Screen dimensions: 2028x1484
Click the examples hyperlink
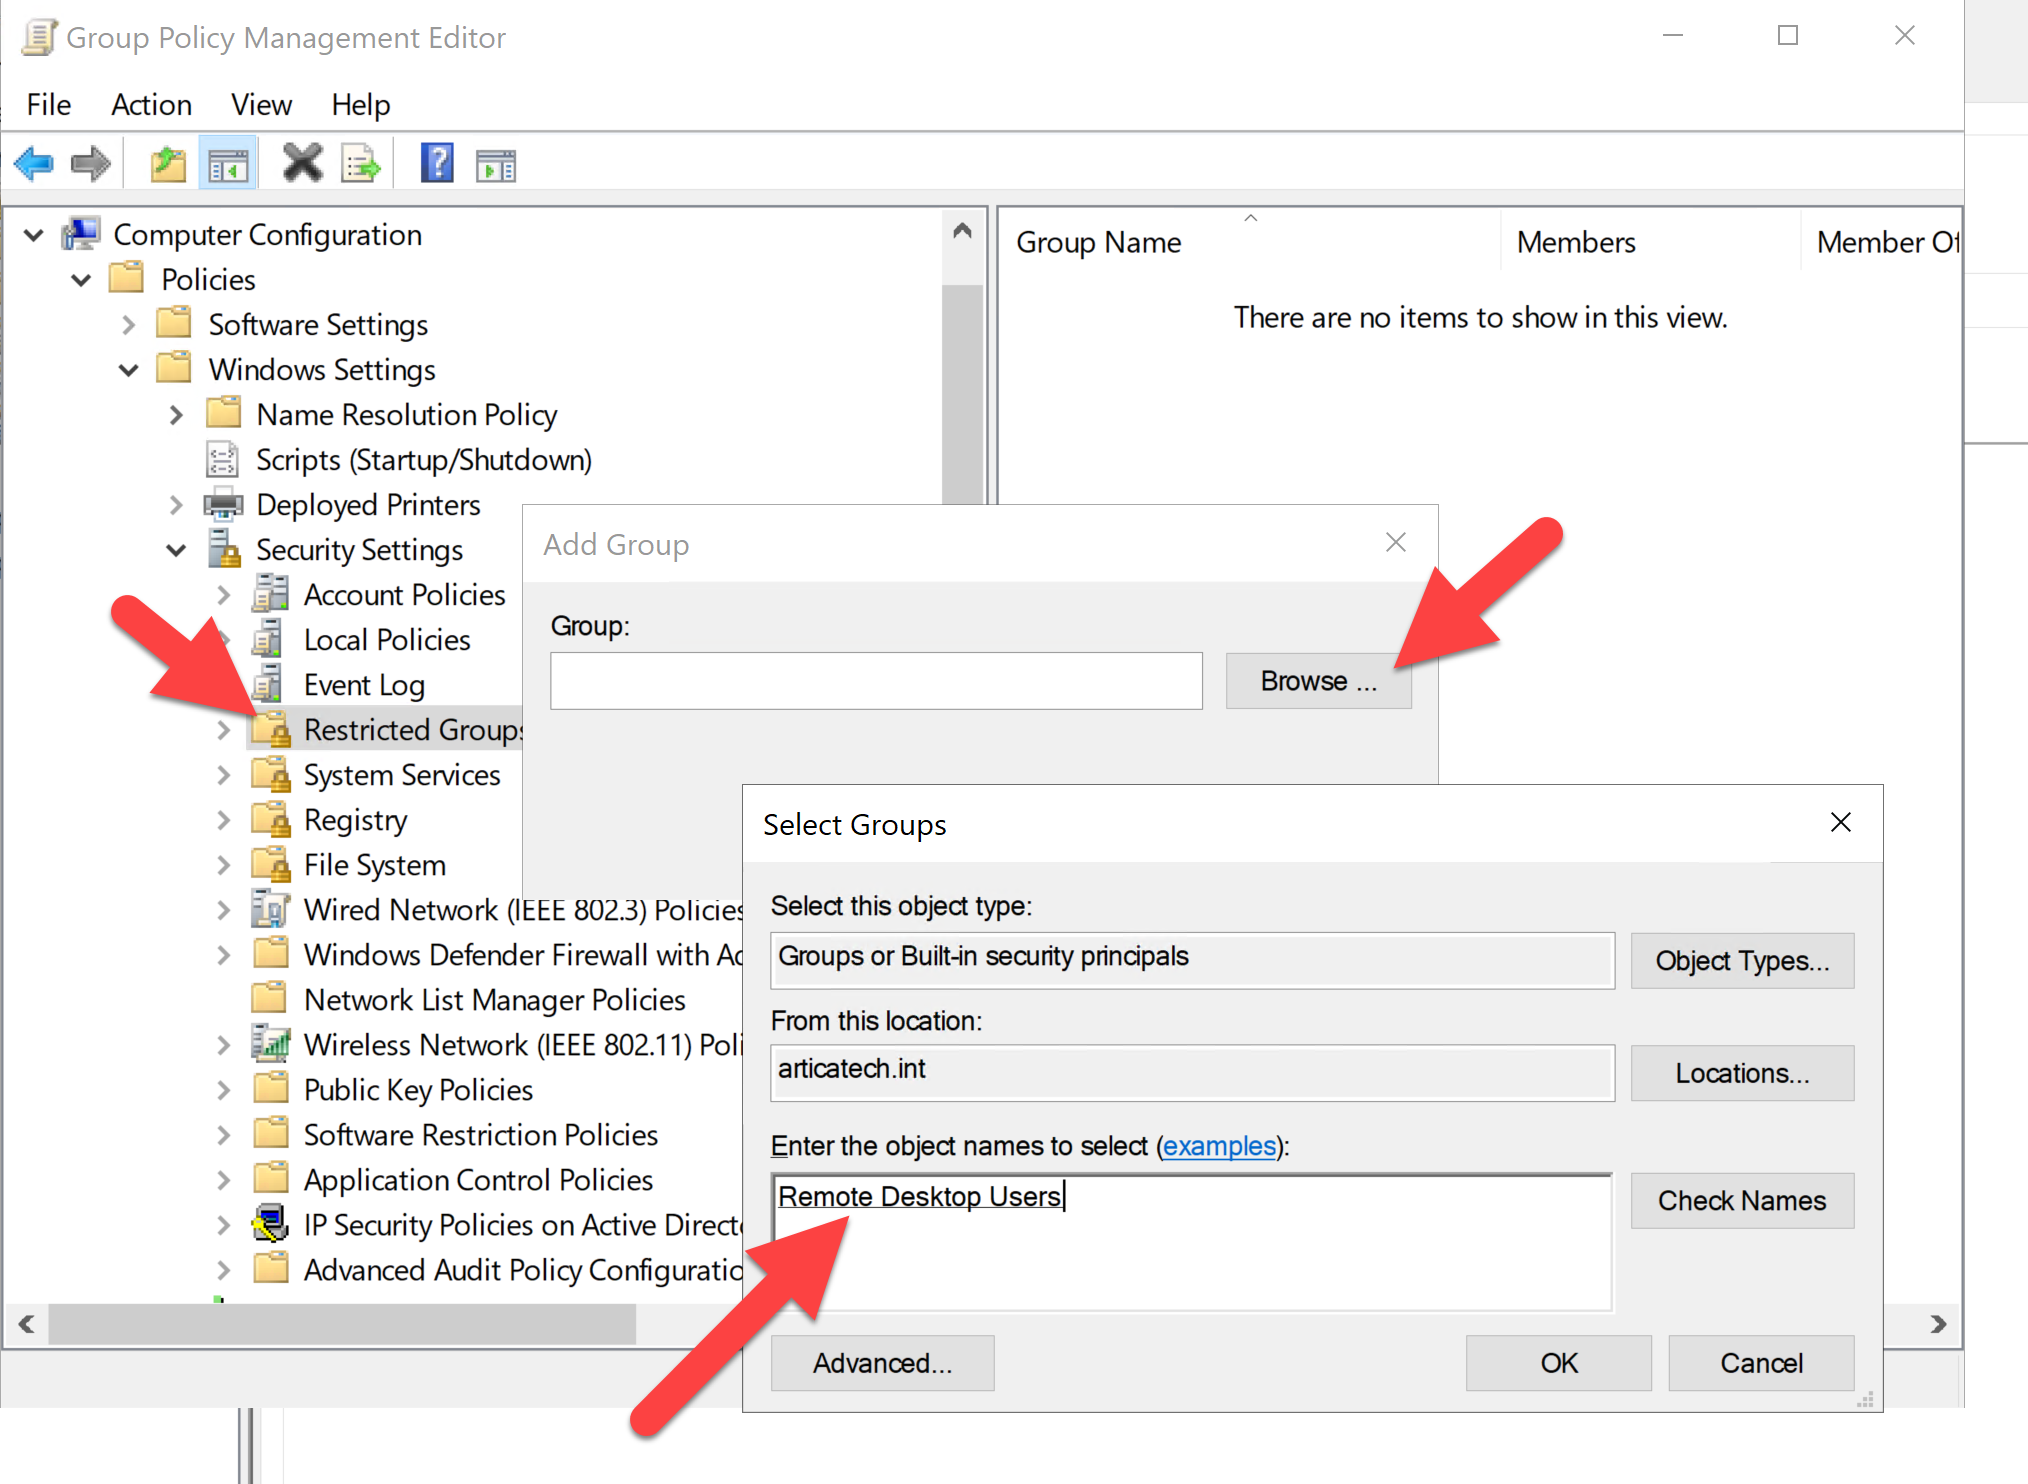click(1219, 1146)
